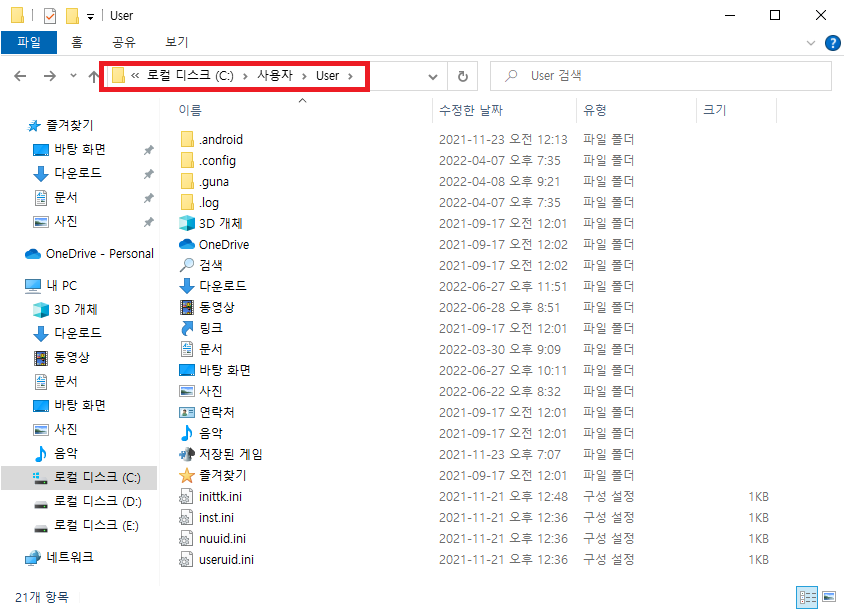845x610 pixels.
Task: Select pinned 바탕 화면 under 즐겨찾기
Action: (x=80, y=149)
